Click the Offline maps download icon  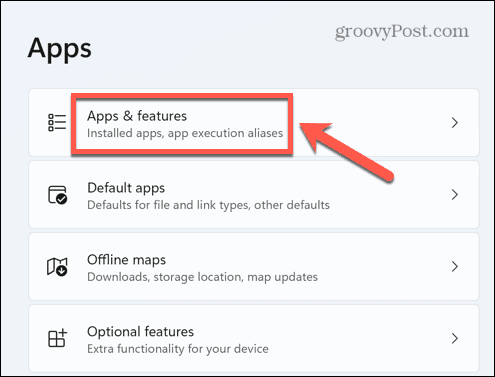click(x=57, y=267)
